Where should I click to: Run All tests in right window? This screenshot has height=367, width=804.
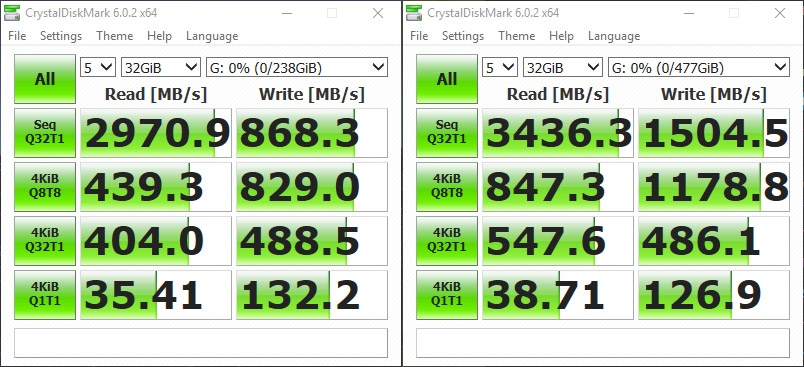pos(447,79)
